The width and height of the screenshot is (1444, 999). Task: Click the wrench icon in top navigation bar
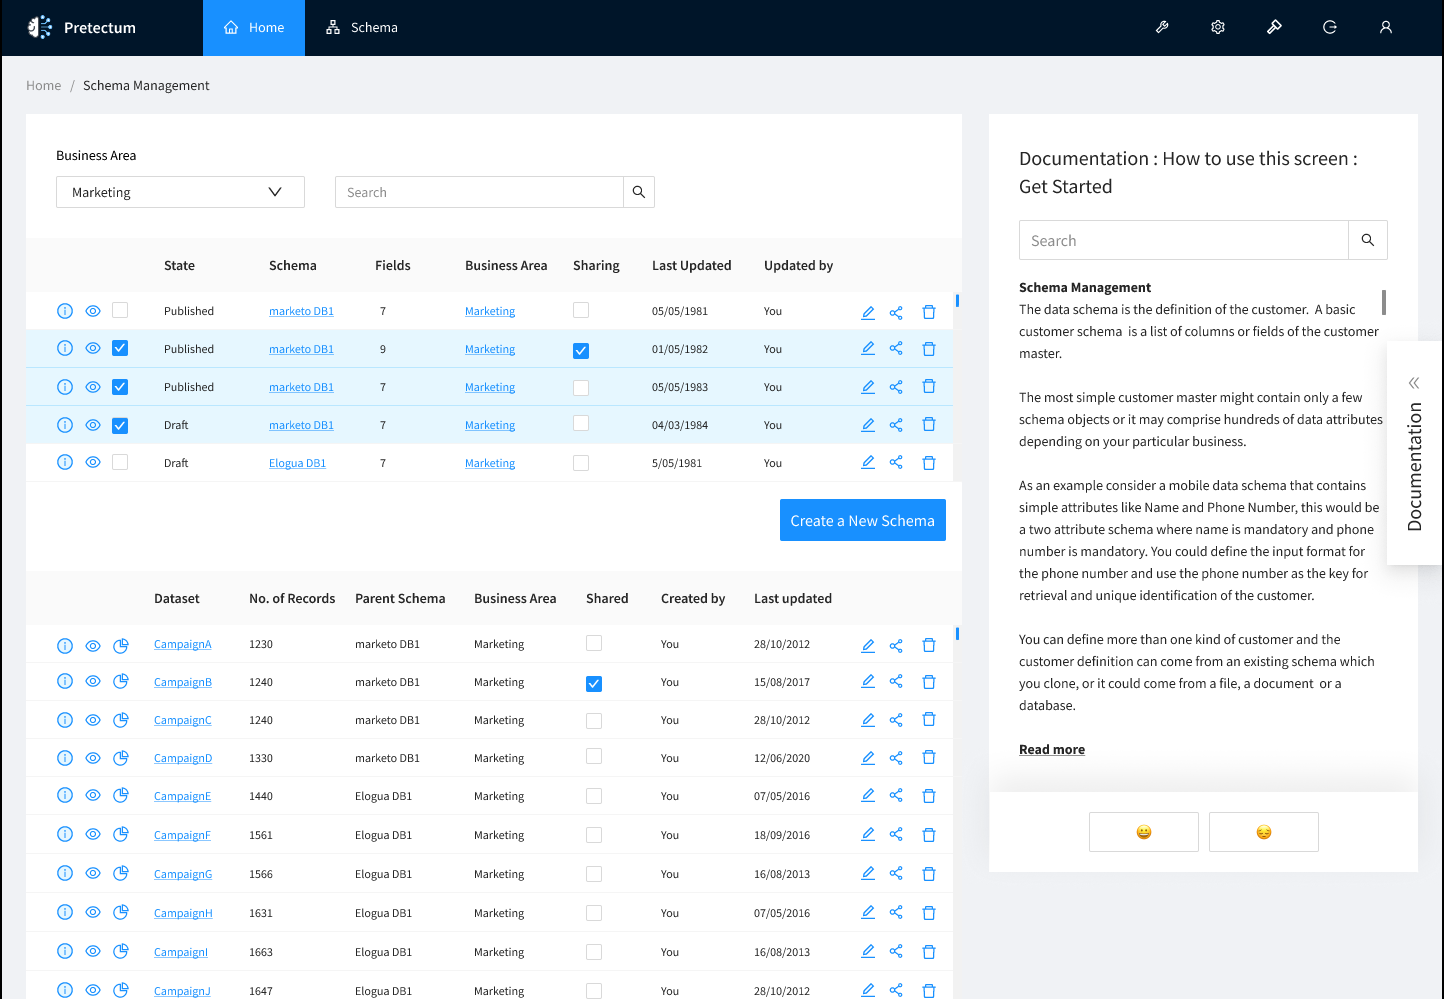[1162, 28]
